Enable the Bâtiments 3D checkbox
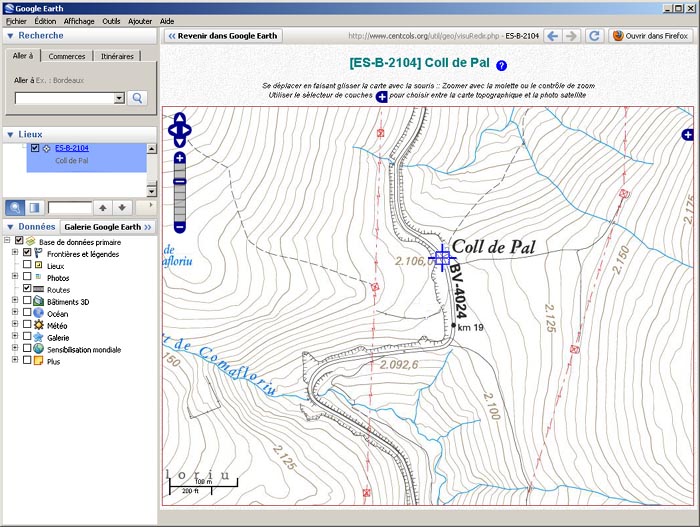Screen dimensions: 700x527 [27, 301]
